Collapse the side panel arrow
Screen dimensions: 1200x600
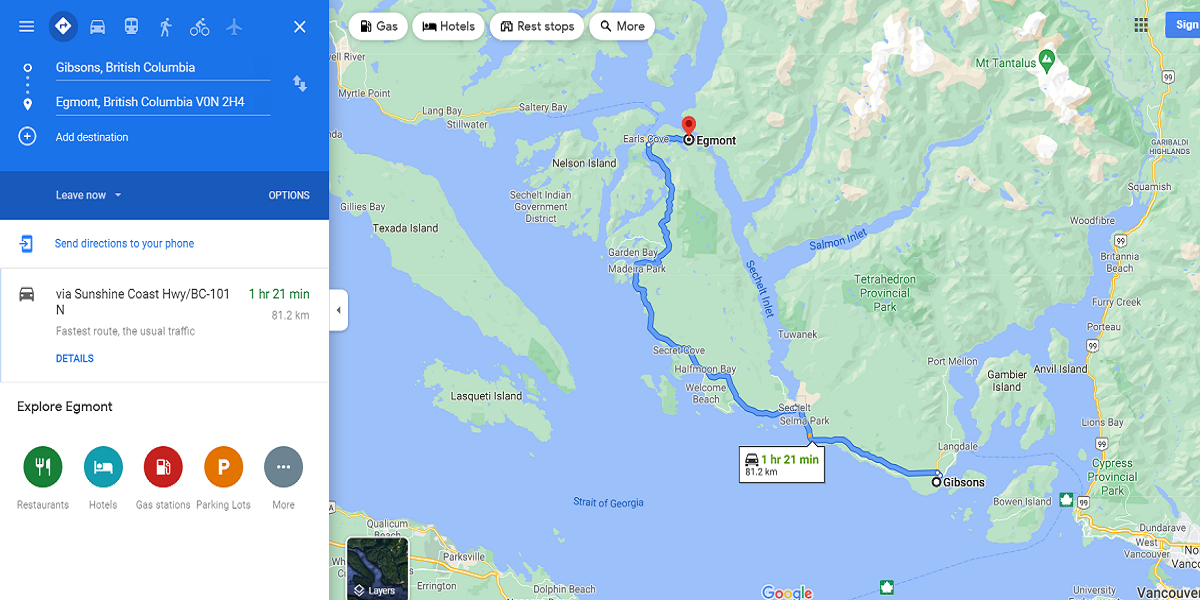(338, 310)
